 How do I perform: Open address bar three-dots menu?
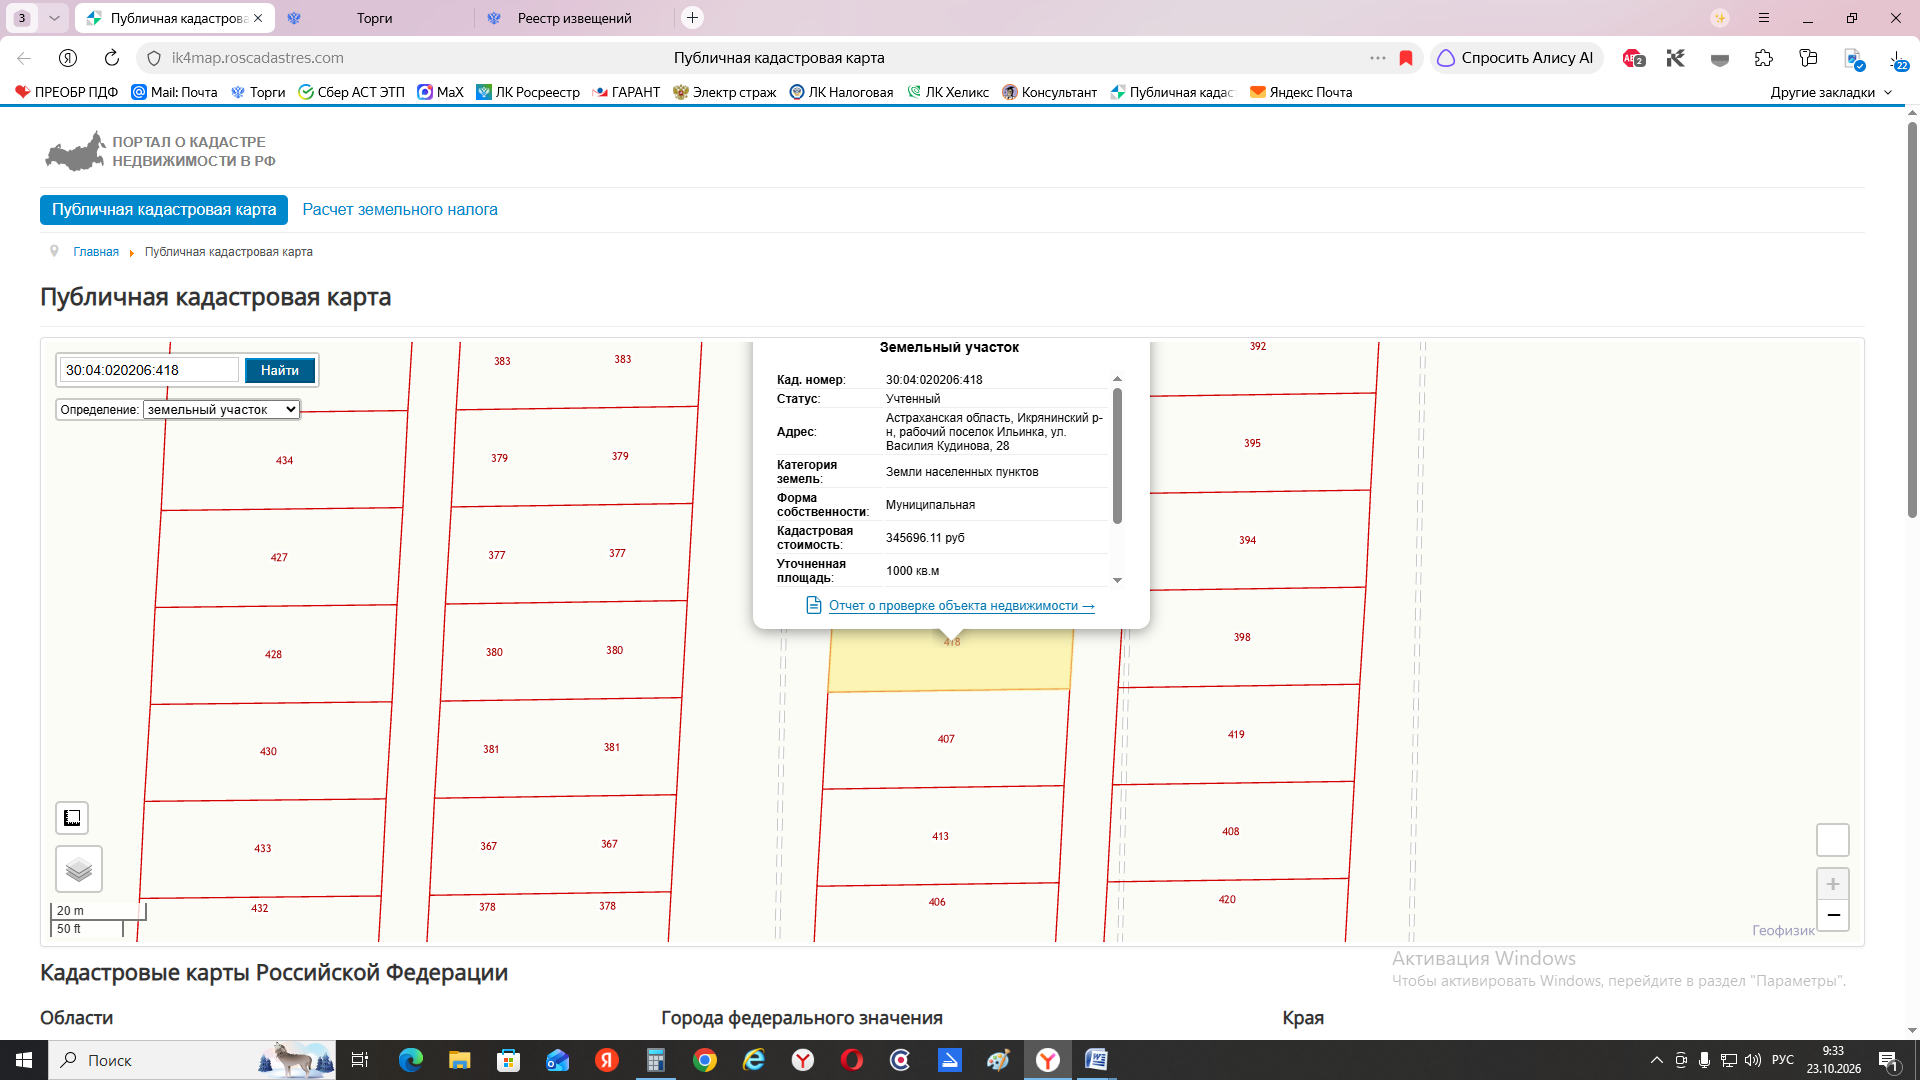1378,58
